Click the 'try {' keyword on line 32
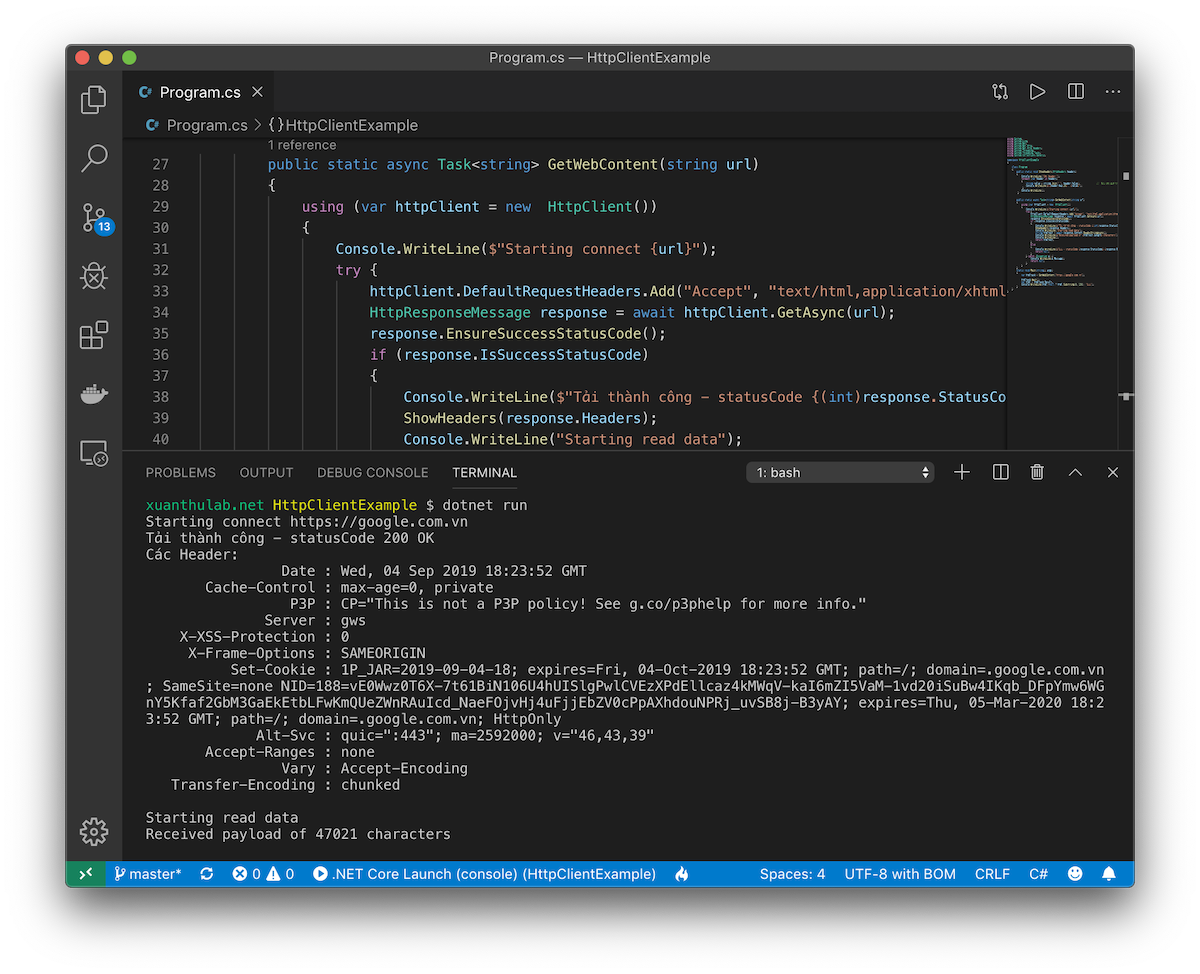 point(356,270)
